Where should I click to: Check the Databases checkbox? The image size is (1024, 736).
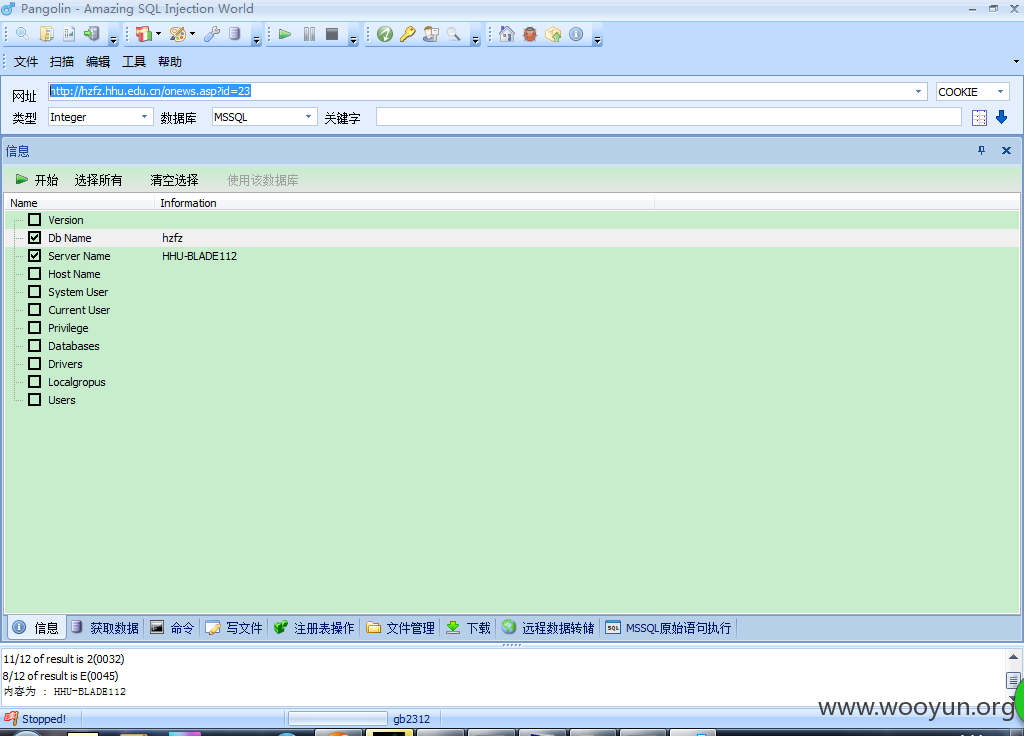tap(35, 345)
